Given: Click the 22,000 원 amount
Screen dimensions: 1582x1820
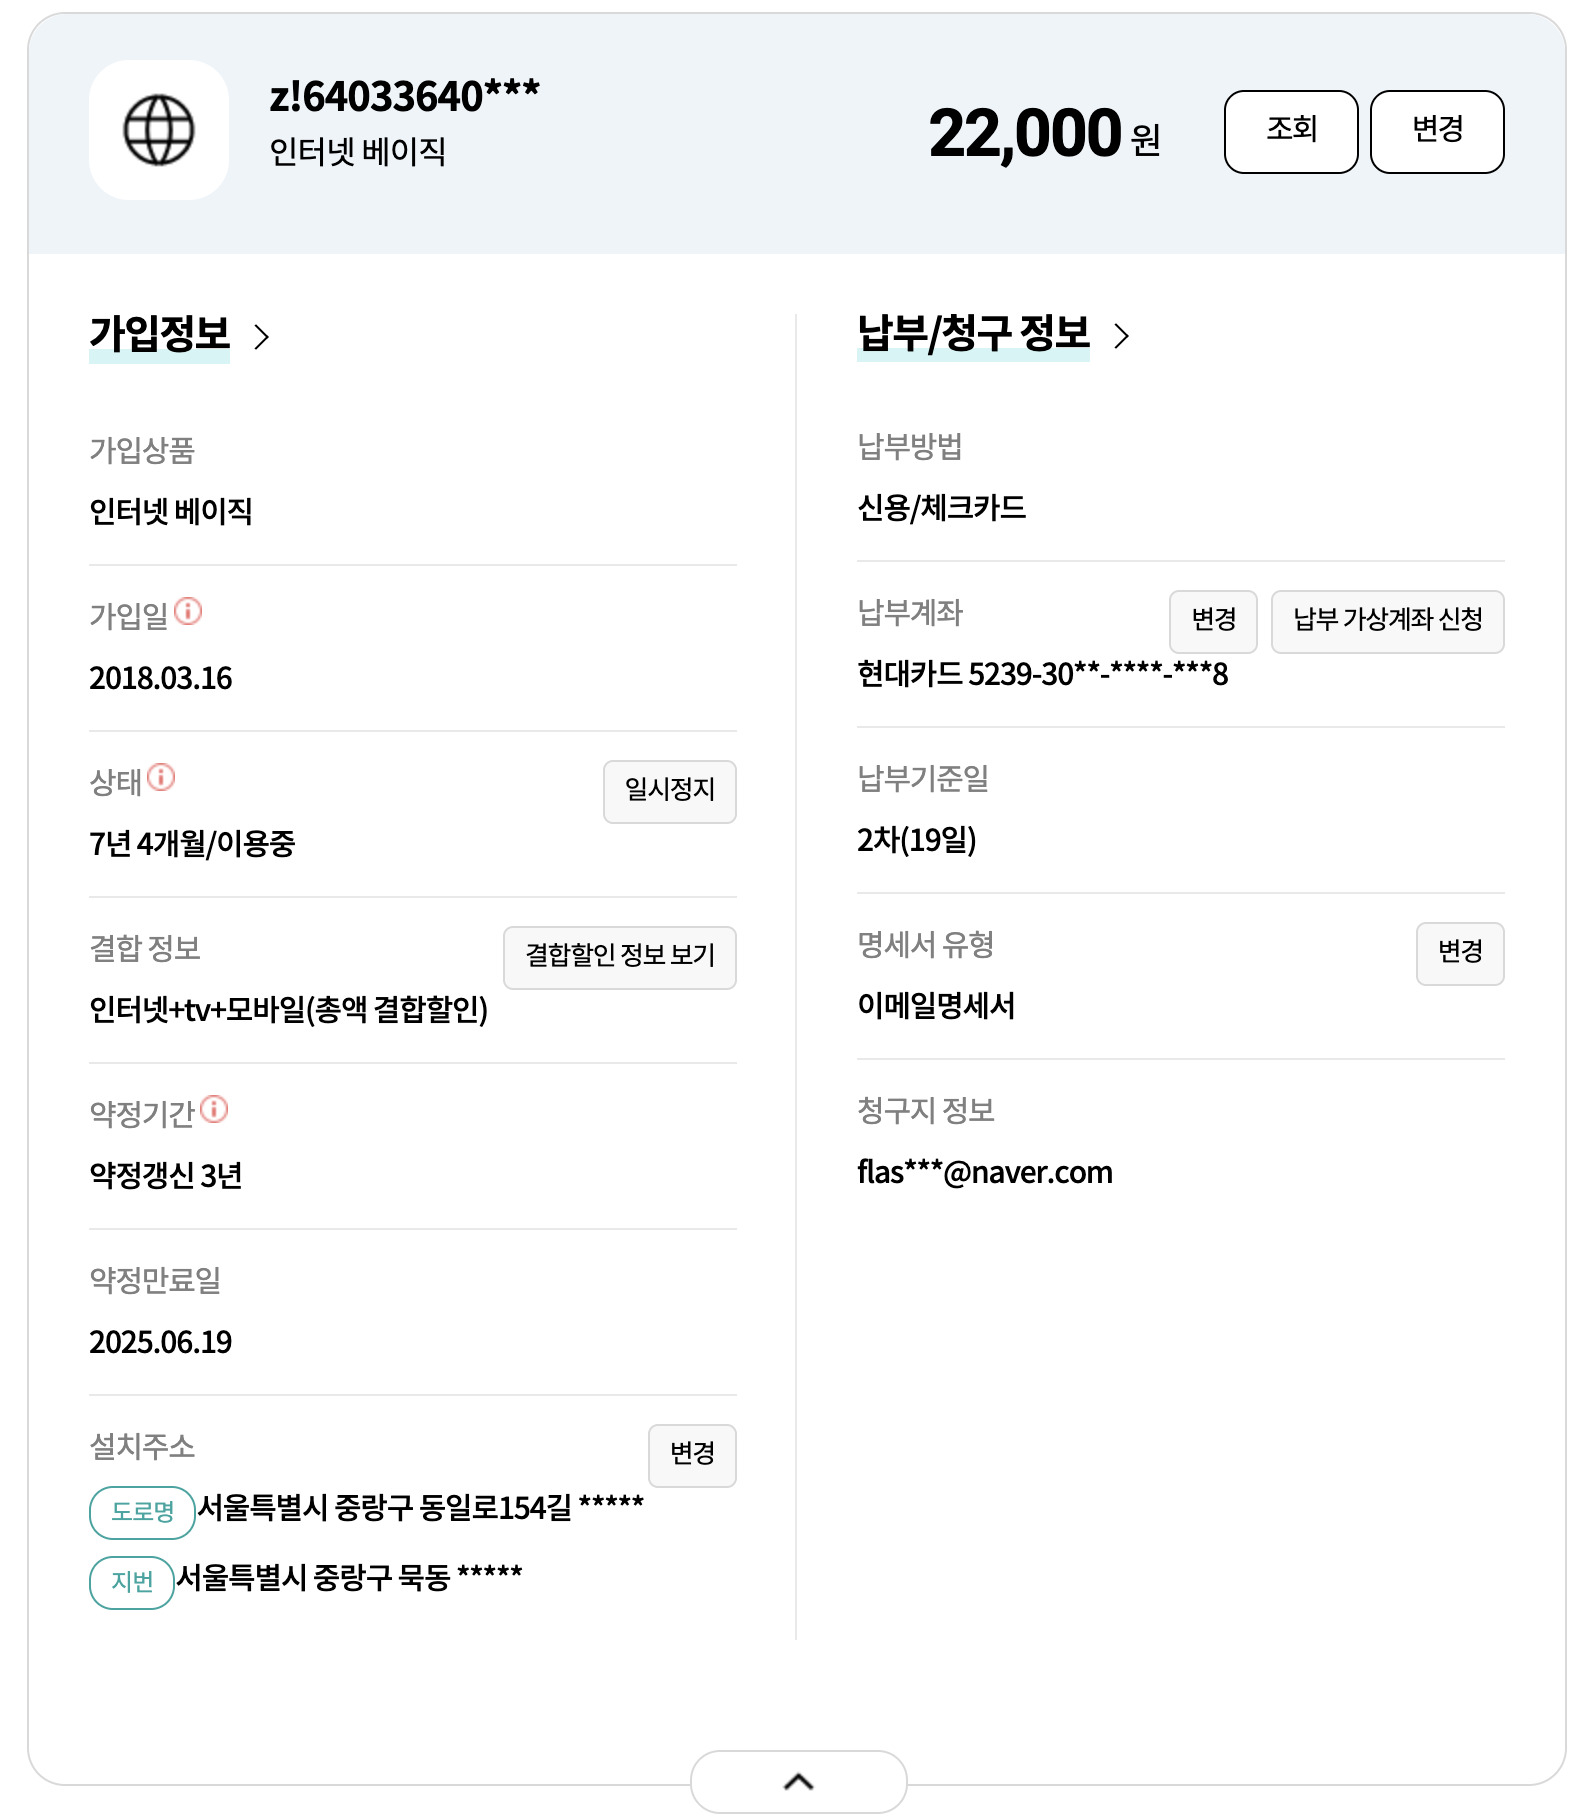Looking at the screenshot, I should 1044,133.
